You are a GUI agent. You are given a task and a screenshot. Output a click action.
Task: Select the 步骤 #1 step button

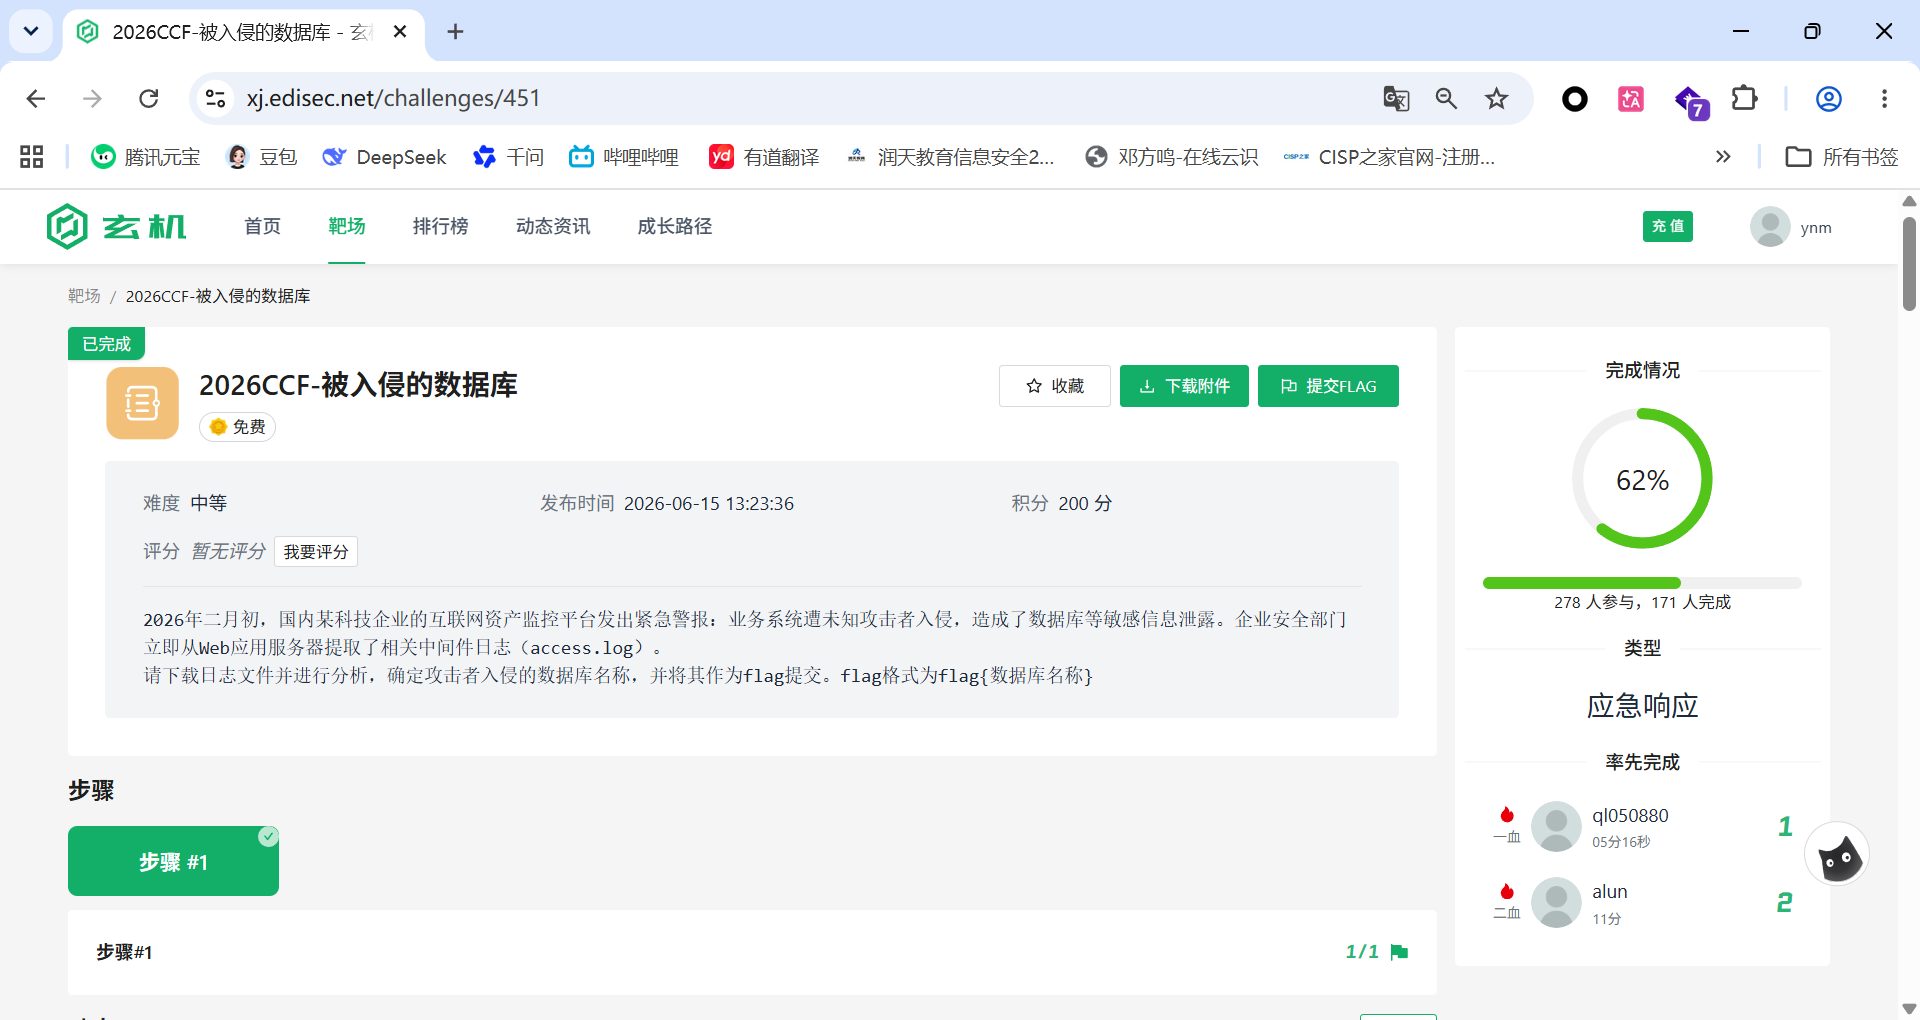(173, 861)
